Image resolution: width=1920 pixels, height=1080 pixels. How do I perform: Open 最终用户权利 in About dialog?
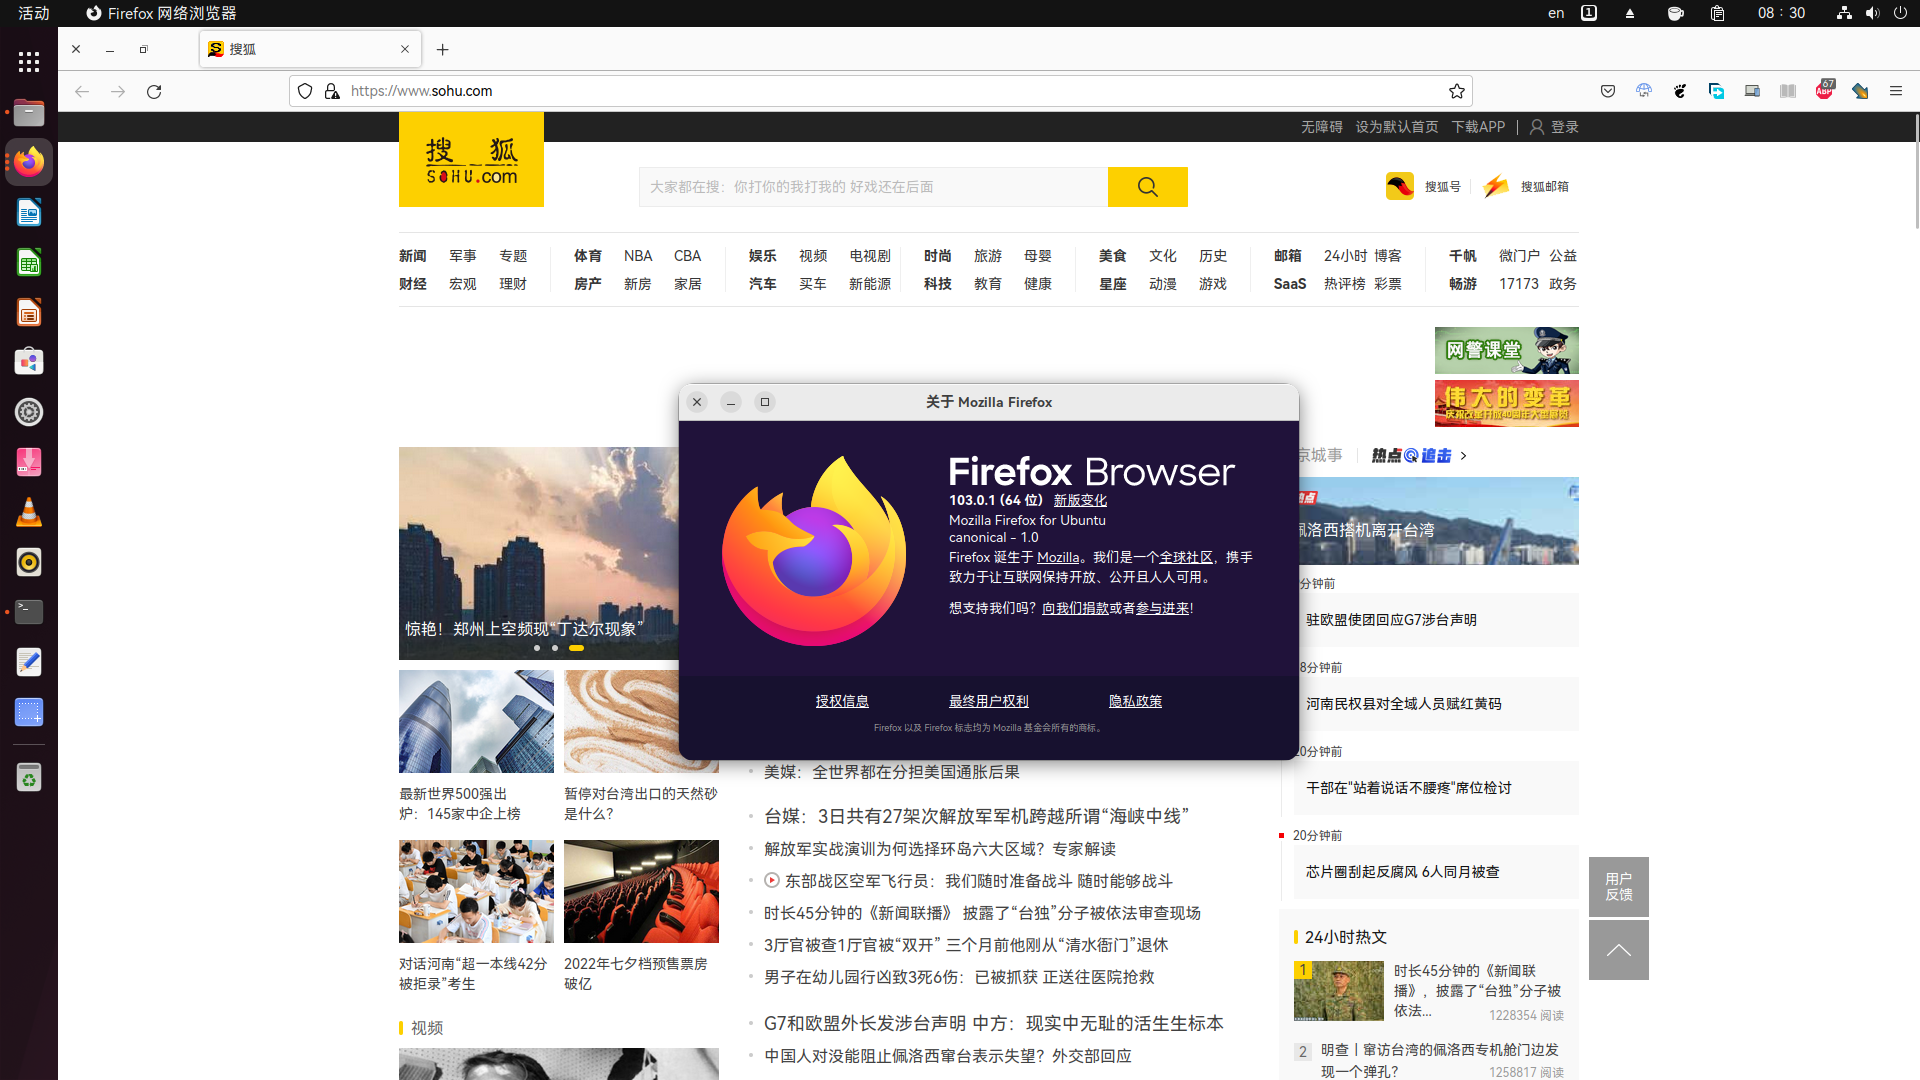989,701
